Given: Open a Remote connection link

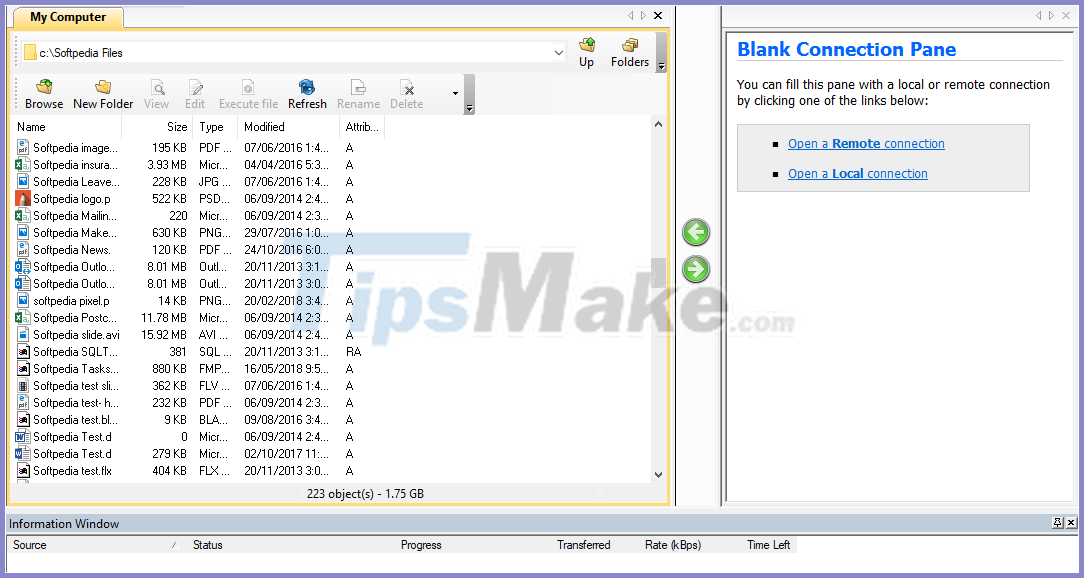Looking at the screenshot, I should (865, 143).
